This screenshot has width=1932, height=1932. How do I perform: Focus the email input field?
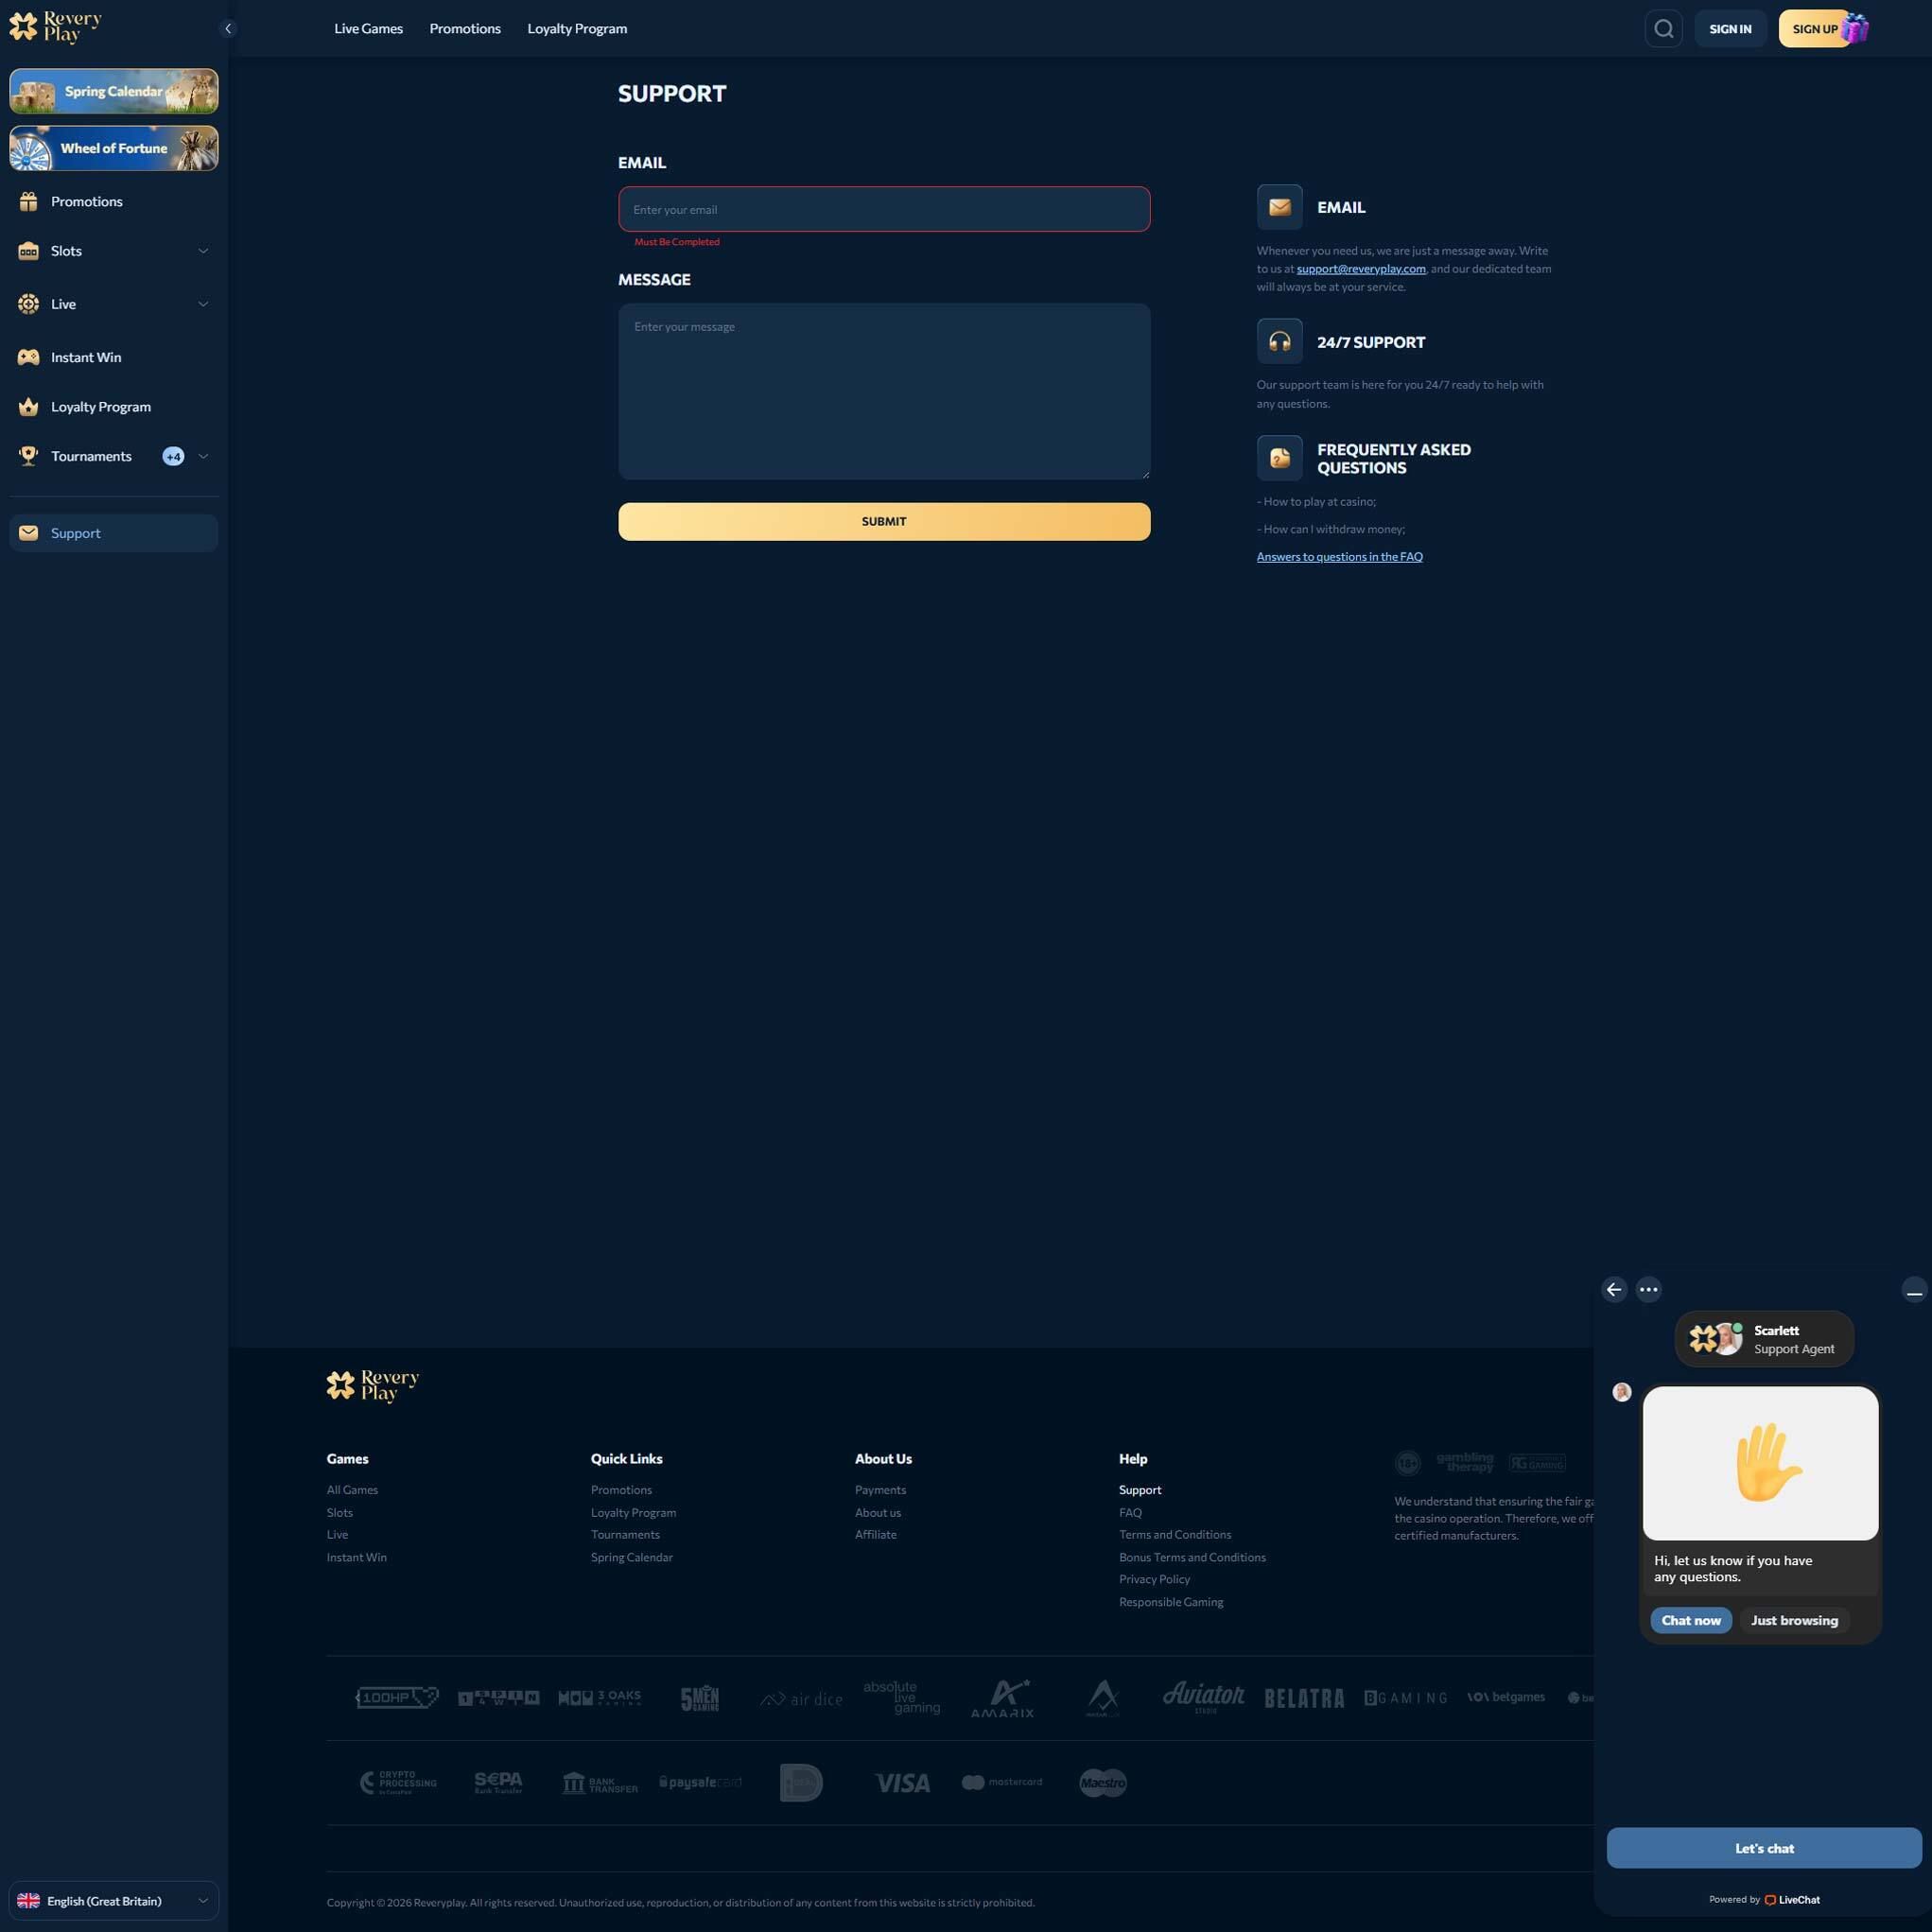[883, 209]
